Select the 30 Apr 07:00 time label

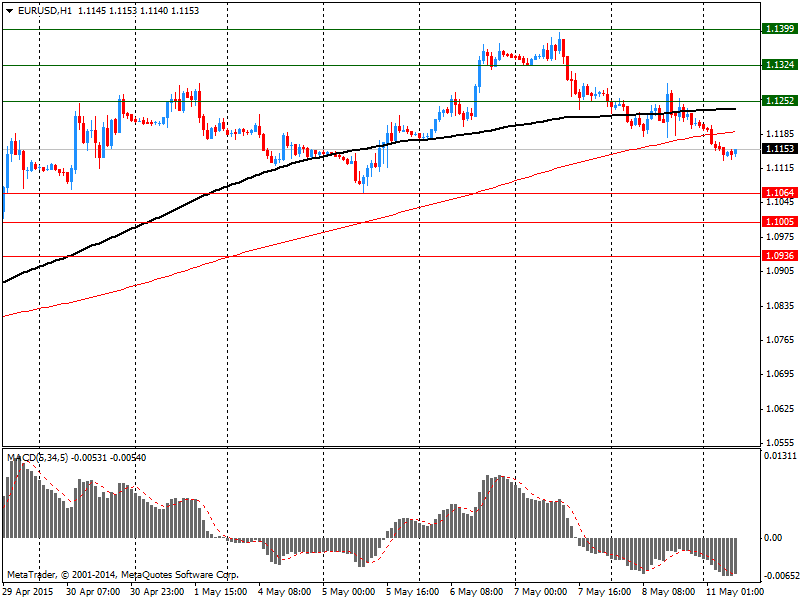[x=93, y=592]
